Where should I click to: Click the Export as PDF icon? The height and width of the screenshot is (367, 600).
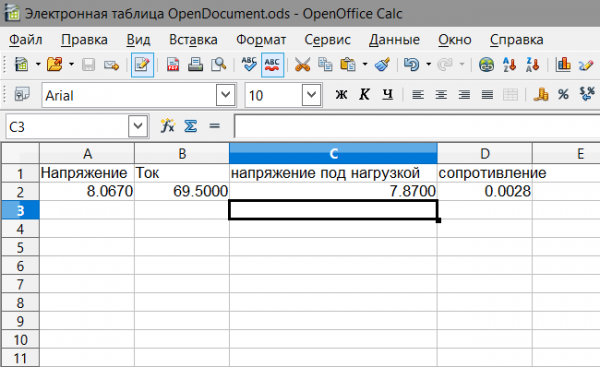pos(173,65)
